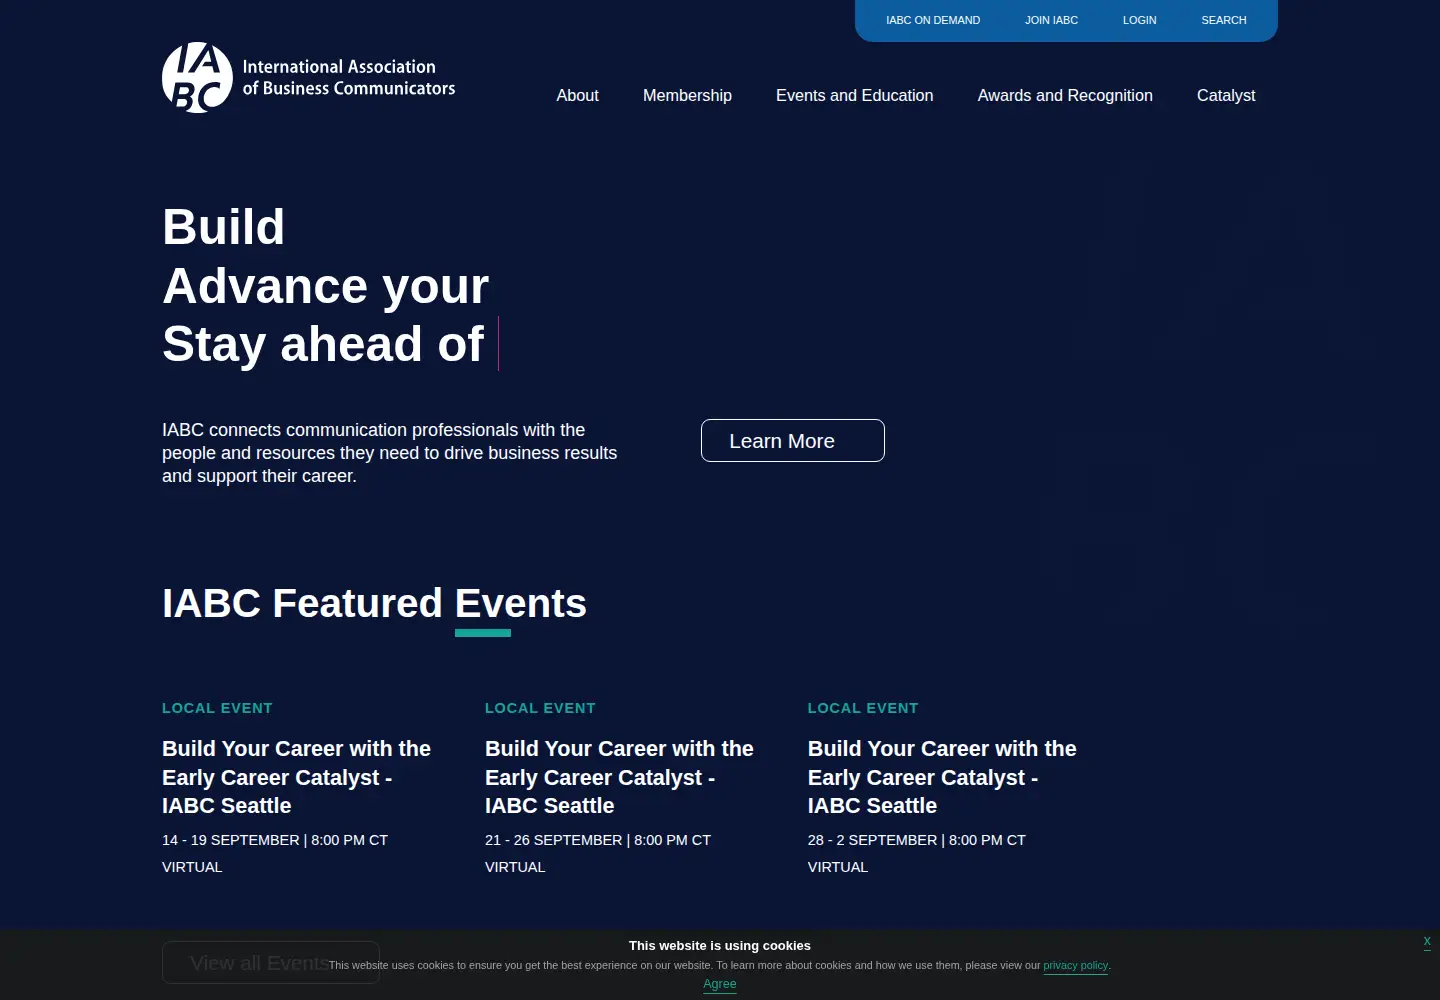Click 'This website is using cookies' heading
The image size is (1440, 1000).
(x=720, y=945)
